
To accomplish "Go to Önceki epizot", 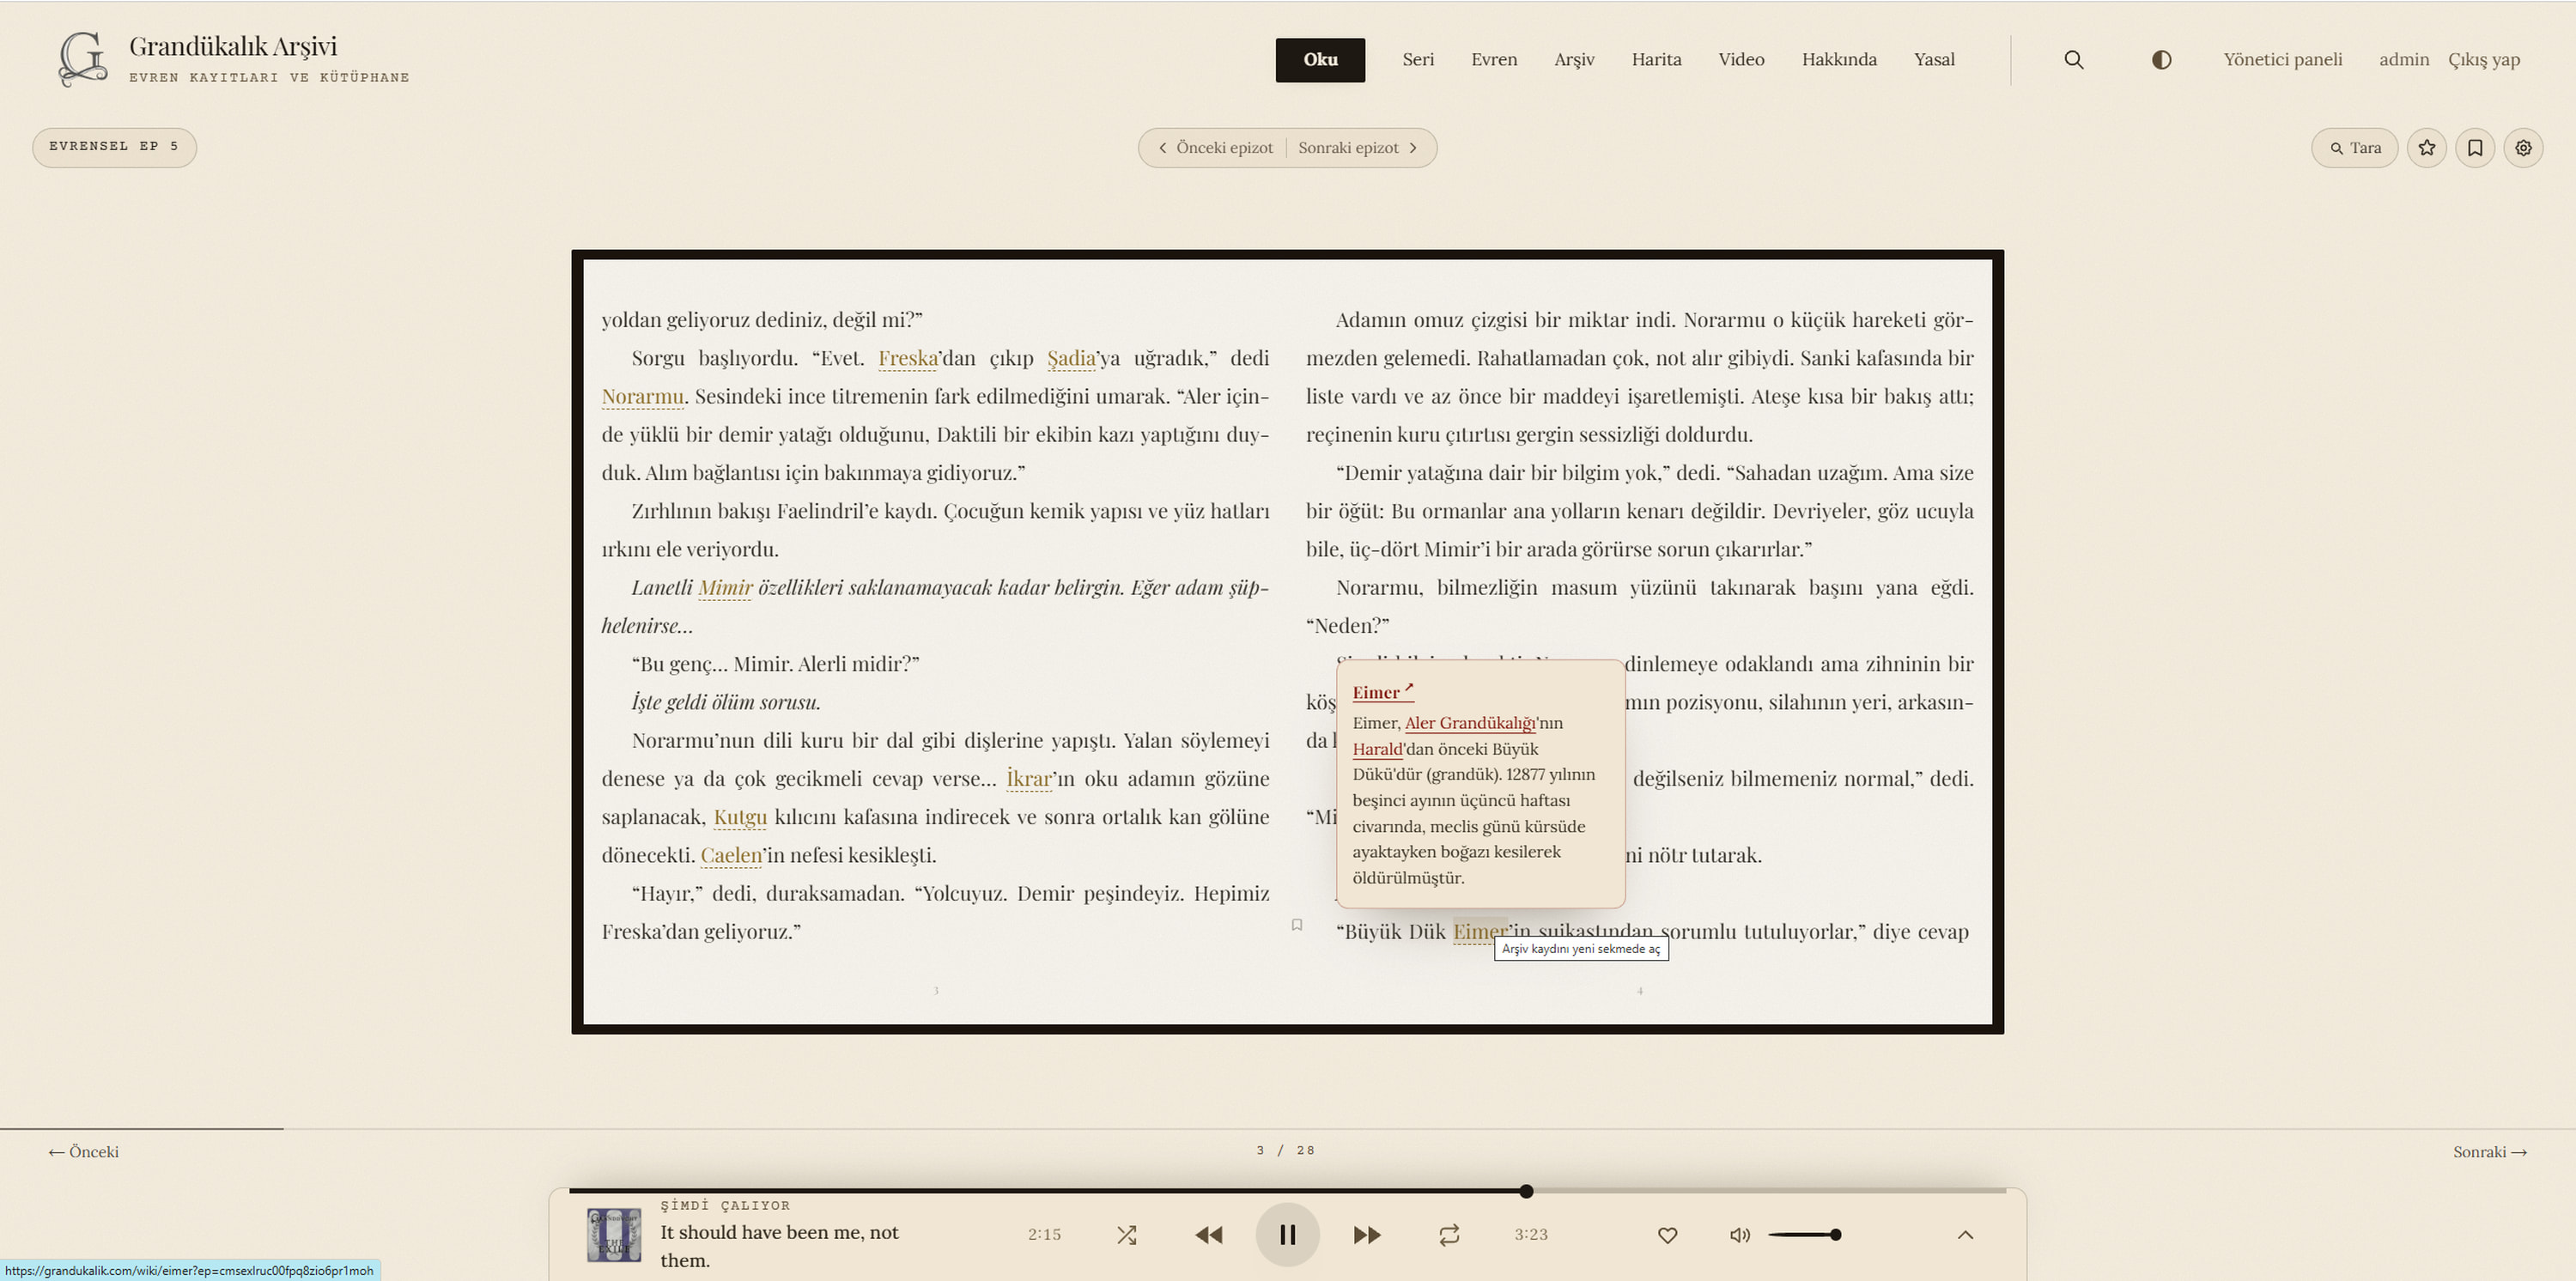I will tap(1215, 148).
